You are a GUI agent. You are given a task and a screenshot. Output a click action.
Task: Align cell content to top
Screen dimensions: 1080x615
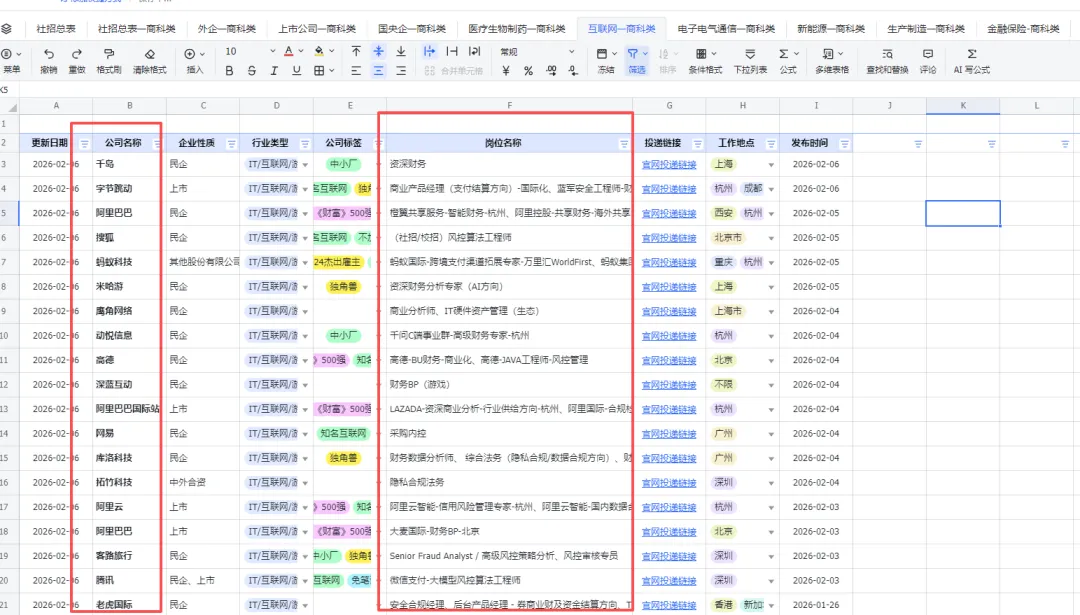(356, 52)
